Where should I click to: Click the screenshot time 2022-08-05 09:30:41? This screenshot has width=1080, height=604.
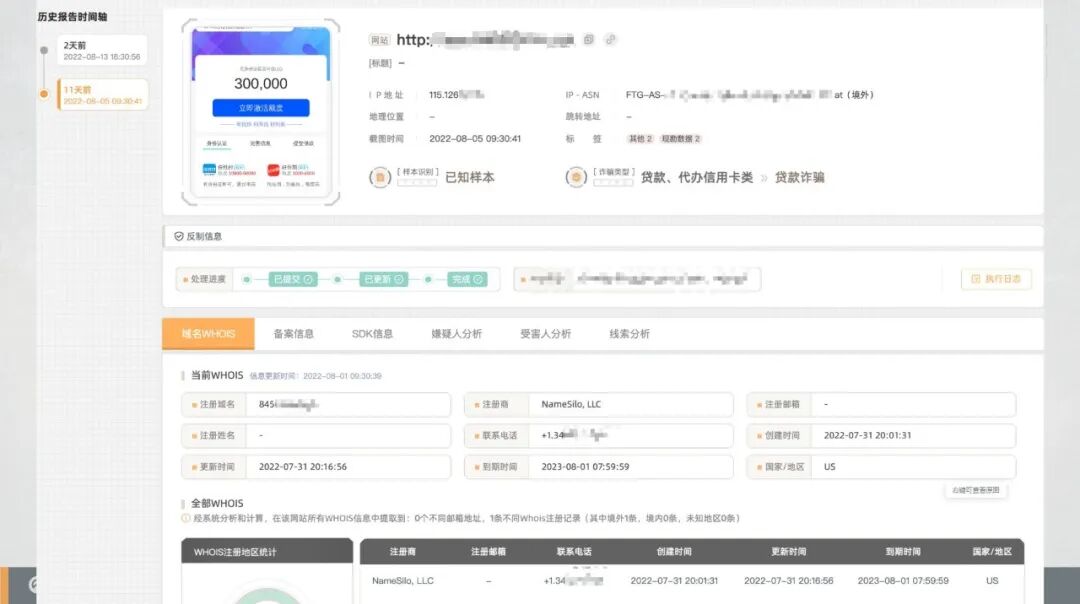(x=475, y=138)
